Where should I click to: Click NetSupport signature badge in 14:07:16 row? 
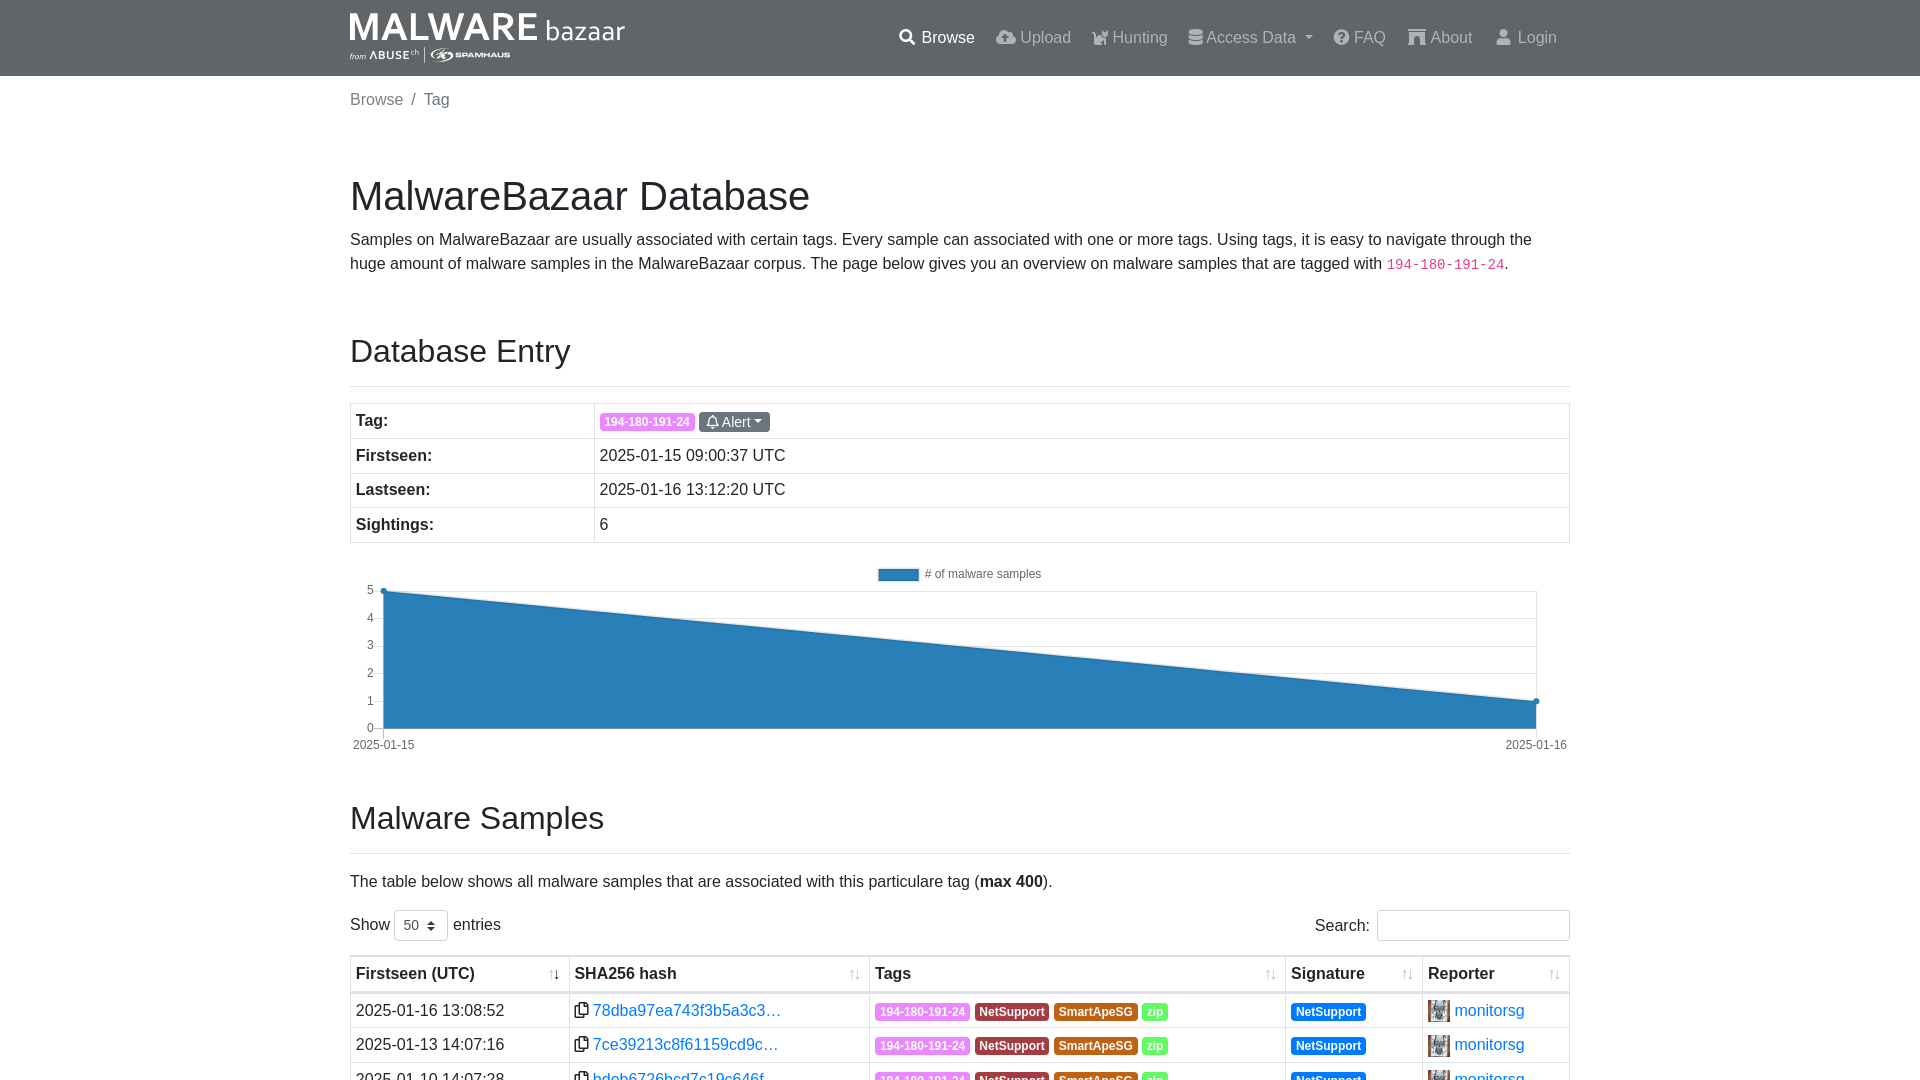pyautogui.click(x=1328, y=1046)
